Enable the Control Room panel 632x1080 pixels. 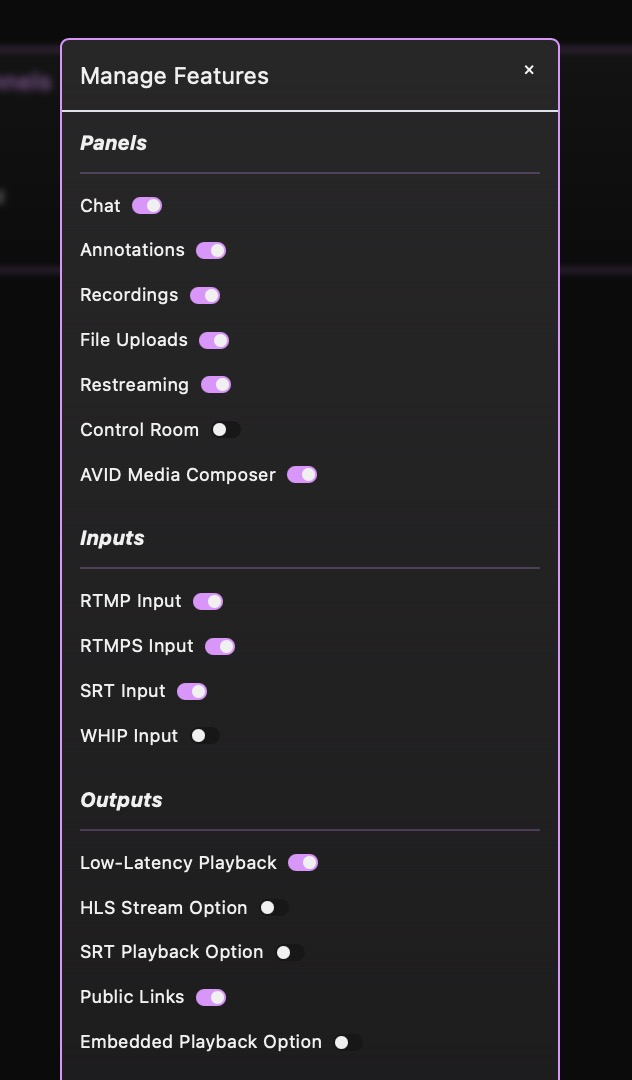point(226,430)
